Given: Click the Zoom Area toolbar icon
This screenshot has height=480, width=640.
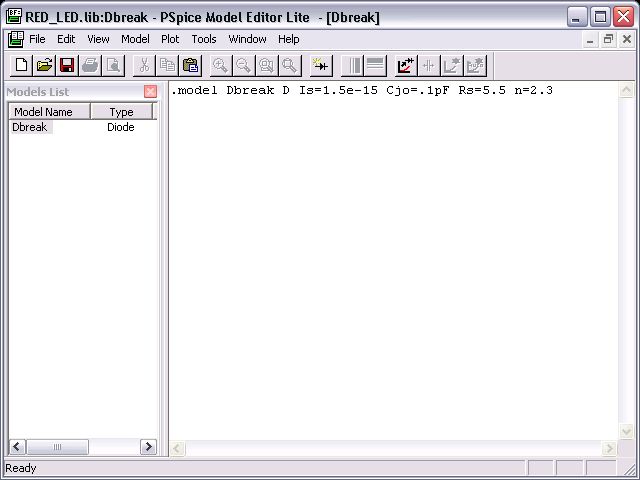Looking at the screenshot, I should (267, 65).
